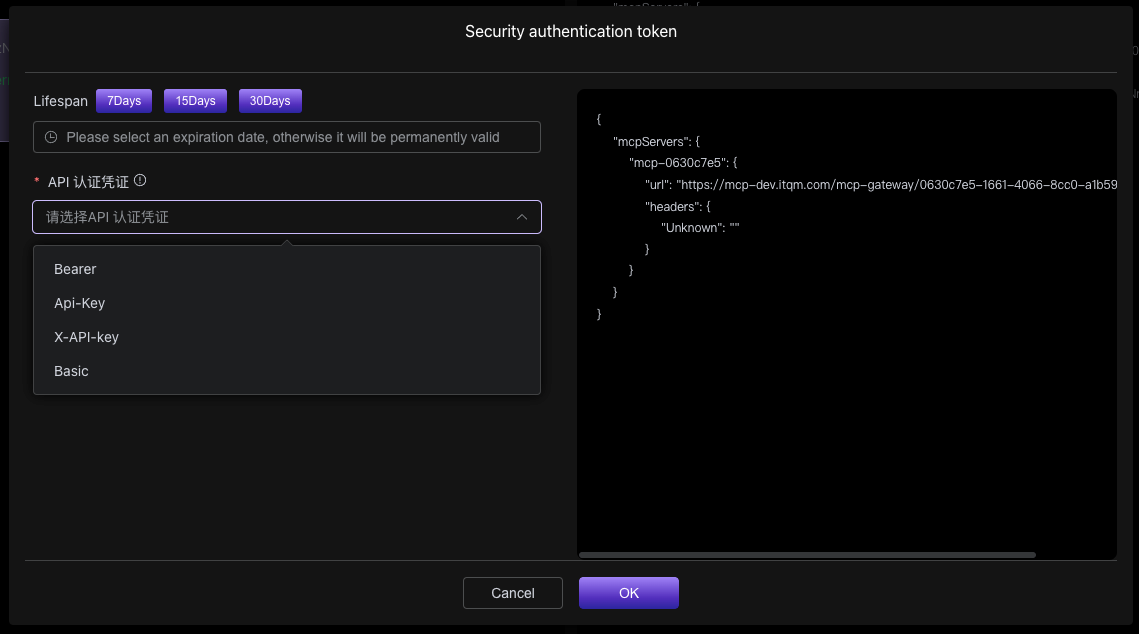The image size is (1139, 634).
Task: Click the JSON panel horizontal scrollbar
Action: coord(807,554)
